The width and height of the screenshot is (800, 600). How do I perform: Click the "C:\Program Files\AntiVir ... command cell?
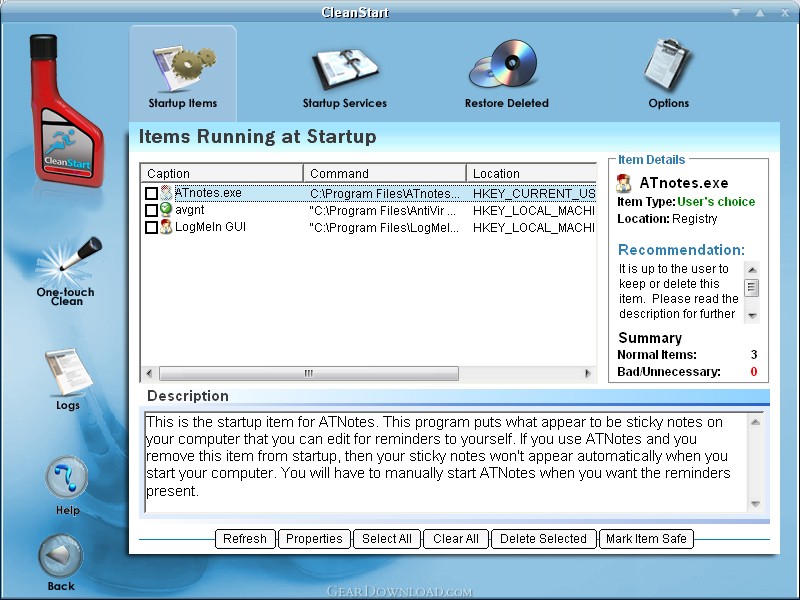point(383,211)
